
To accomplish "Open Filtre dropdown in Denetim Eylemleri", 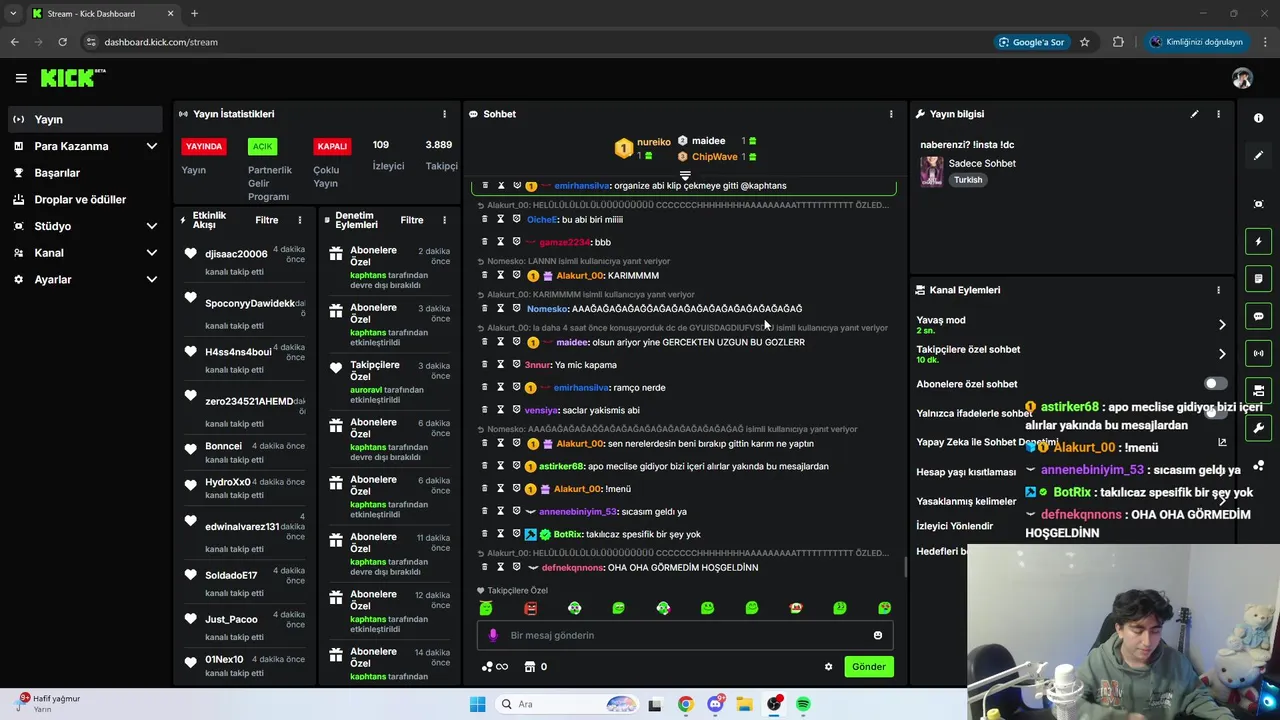I will click(x=412, y=220).
